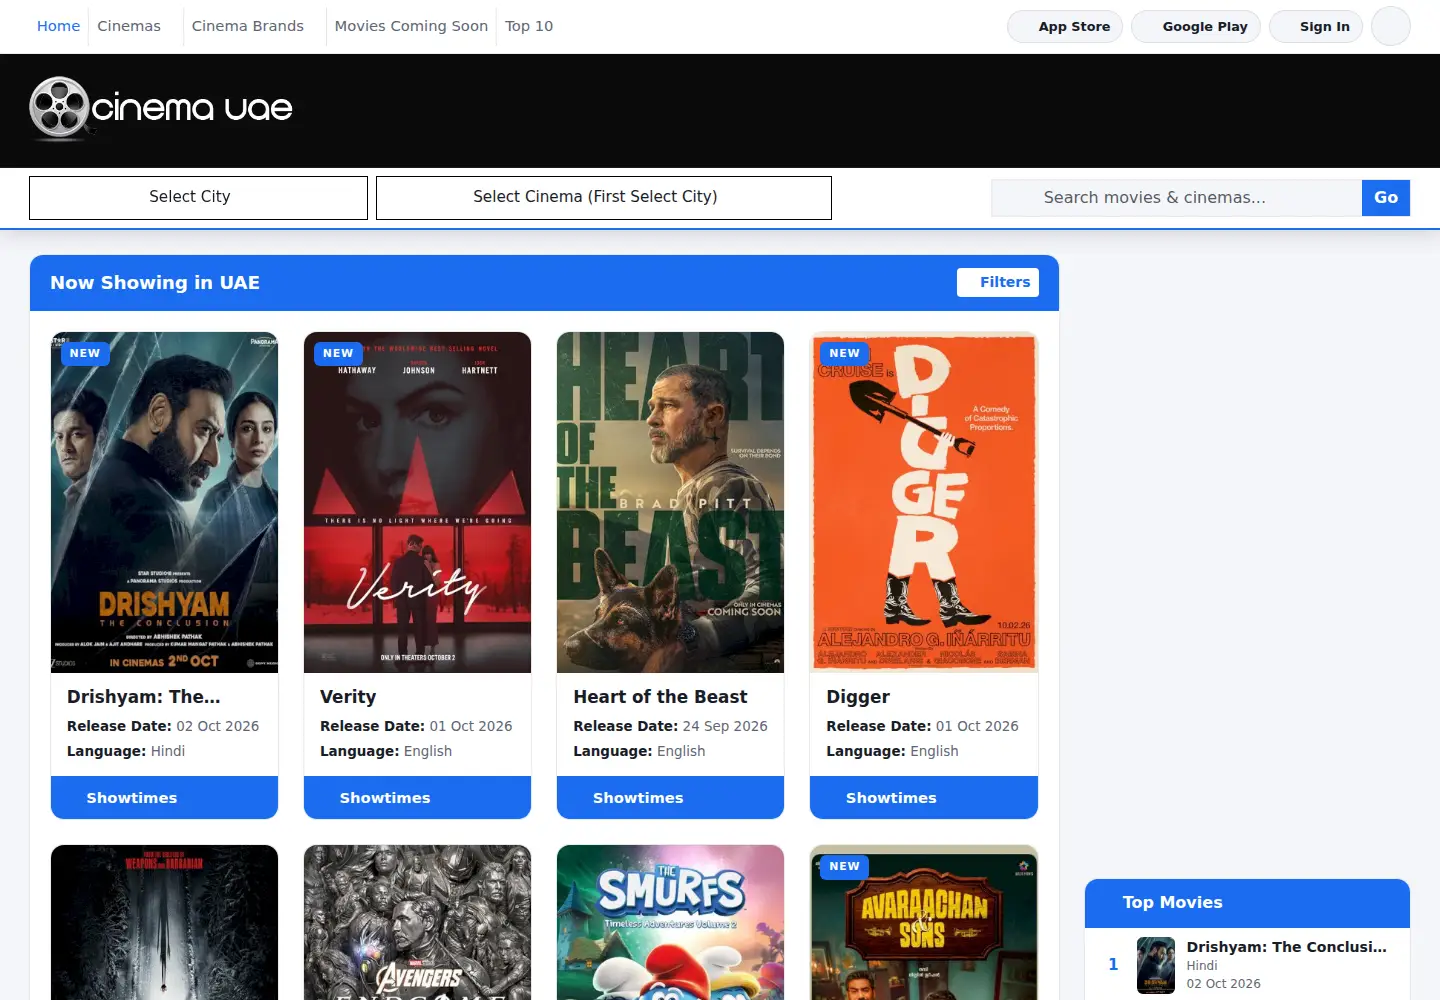Click the 'Now Showing in UAE' heading

(x=155, y=283)
